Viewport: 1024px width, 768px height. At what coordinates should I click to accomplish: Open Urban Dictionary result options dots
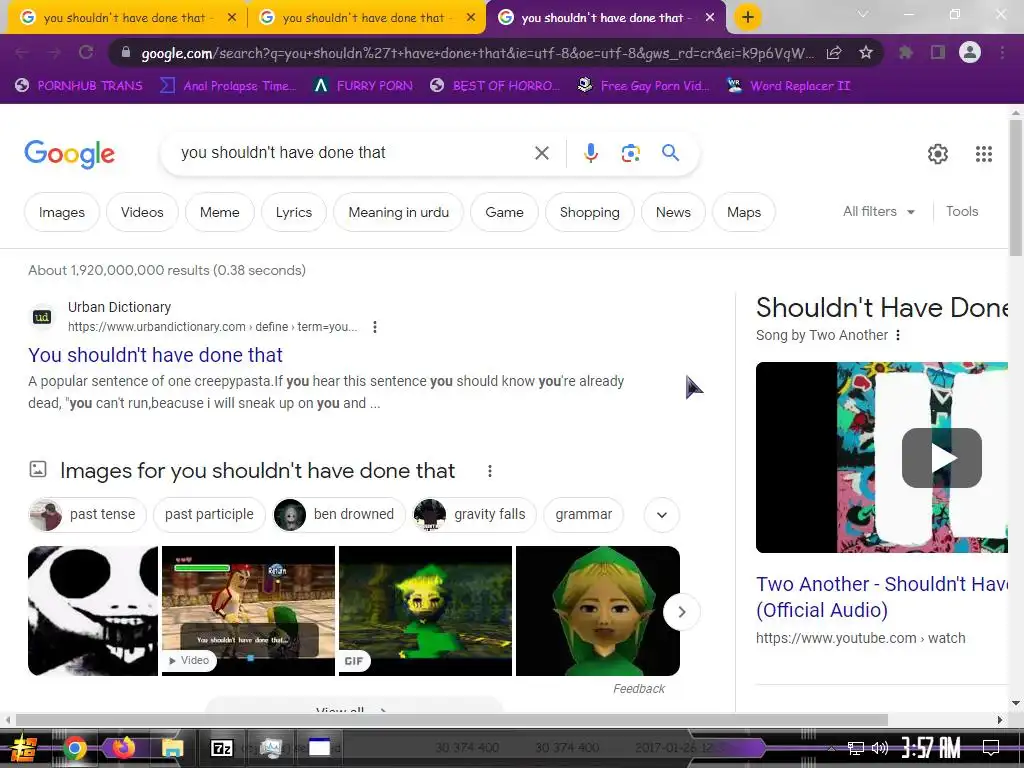pyautogui.click(x=375, y=327)
